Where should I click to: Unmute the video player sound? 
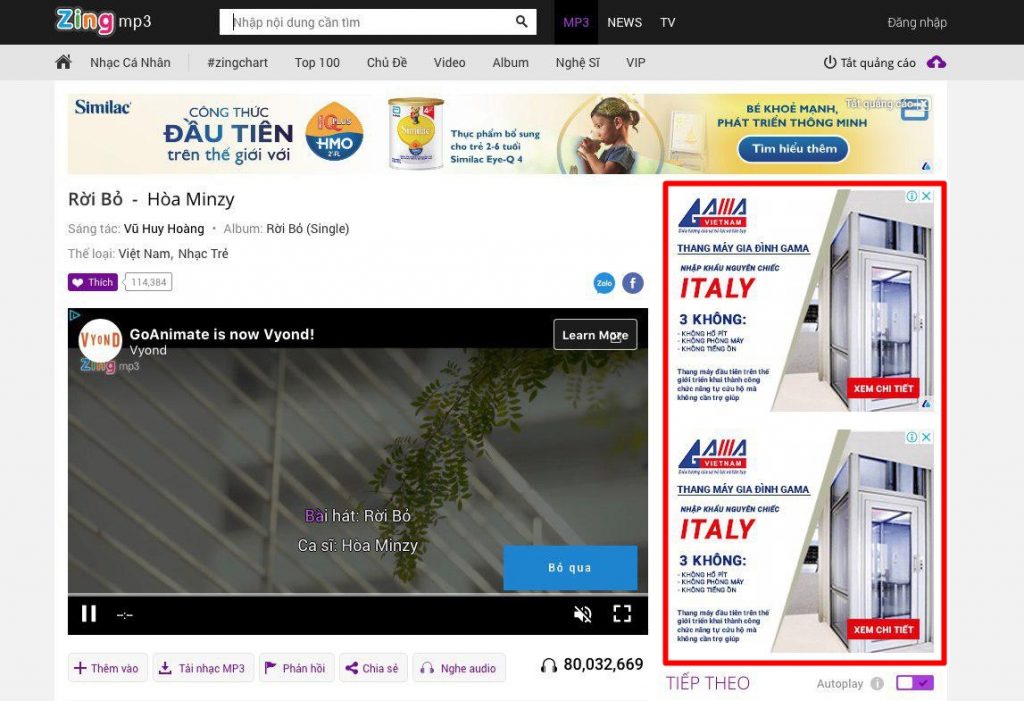click(x=583, y=613)
